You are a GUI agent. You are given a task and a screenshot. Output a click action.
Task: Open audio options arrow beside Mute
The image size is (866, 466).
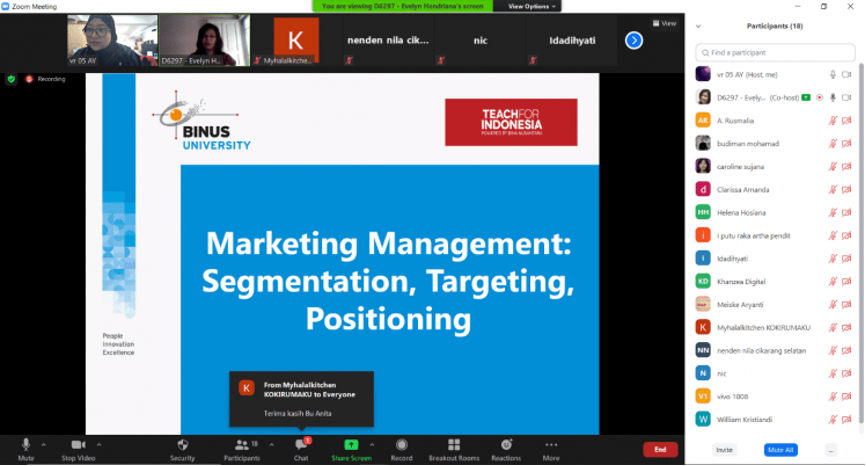point(44,444)
